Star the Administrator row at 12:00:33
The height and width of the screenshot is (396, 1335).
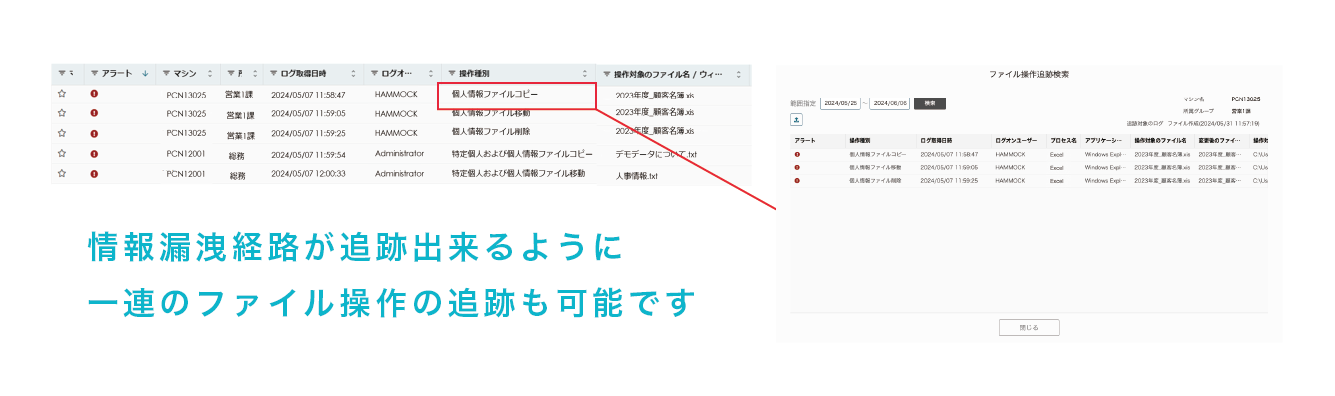pyautogui.click(x=62, y=173)
